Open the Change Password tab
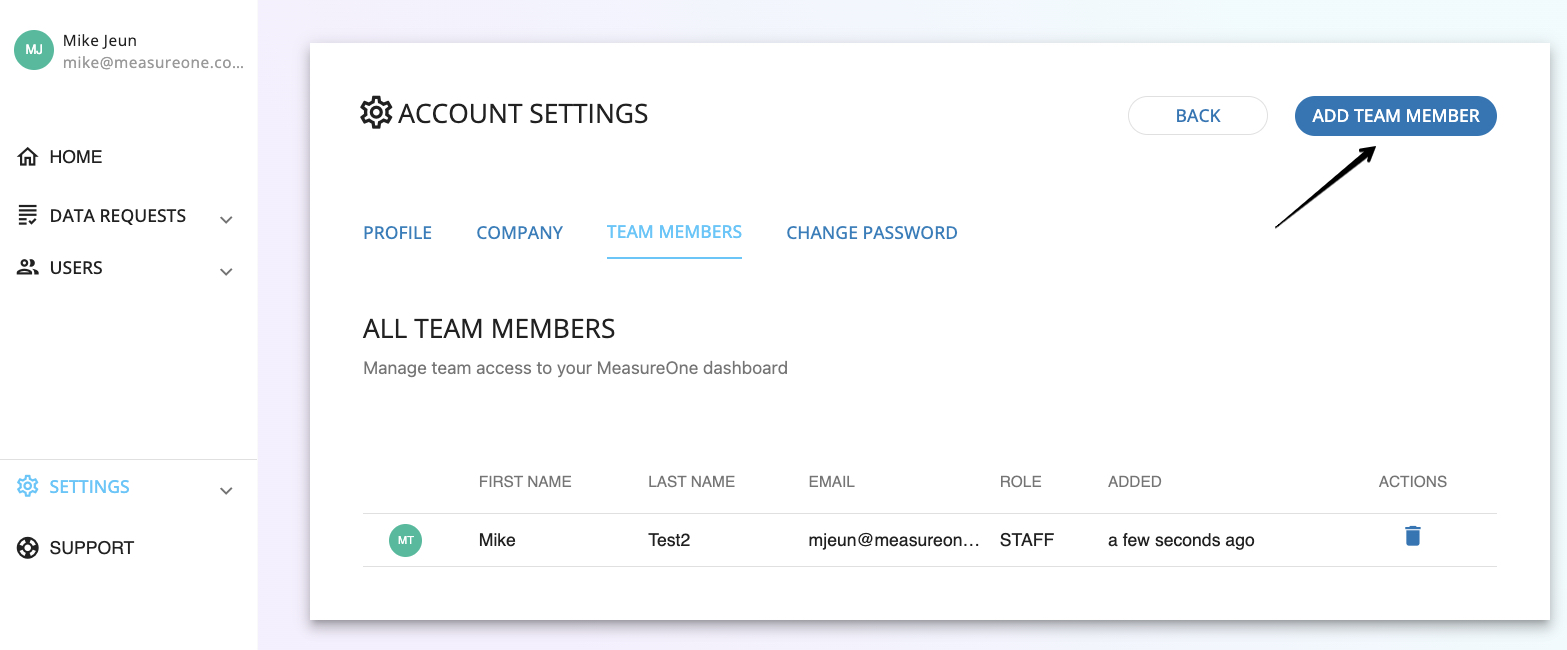The height and width of the screenshot is (650, 1567). click(x=872, y=233)
